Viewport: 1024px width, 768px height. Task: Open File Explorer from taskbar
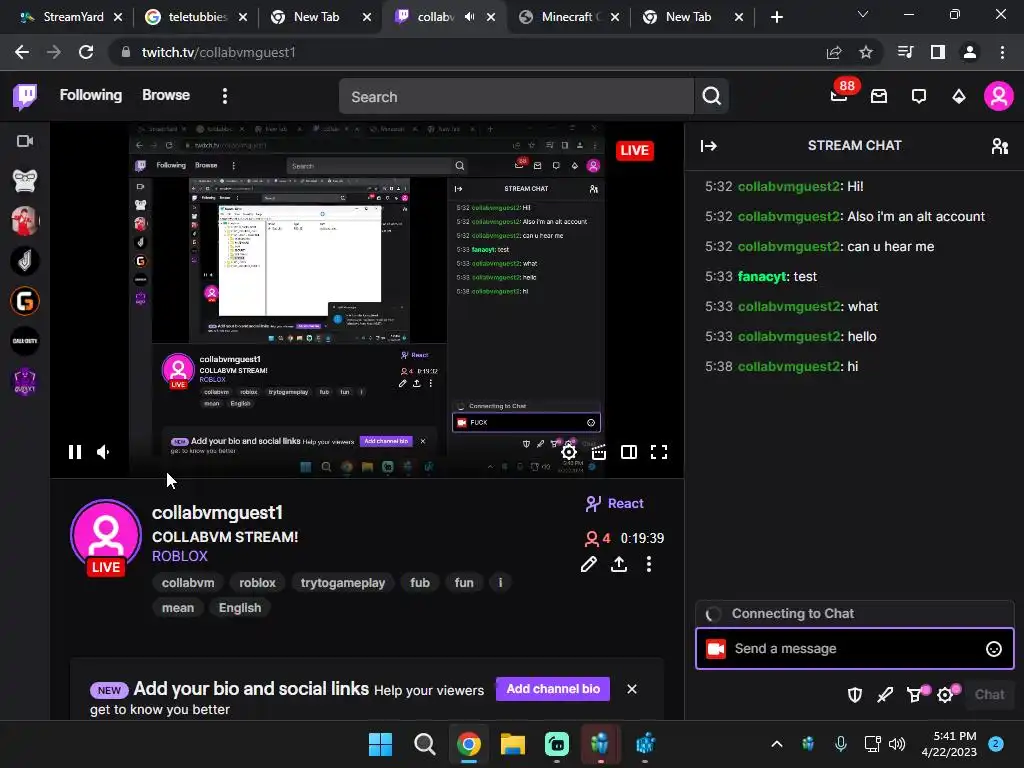513,744
